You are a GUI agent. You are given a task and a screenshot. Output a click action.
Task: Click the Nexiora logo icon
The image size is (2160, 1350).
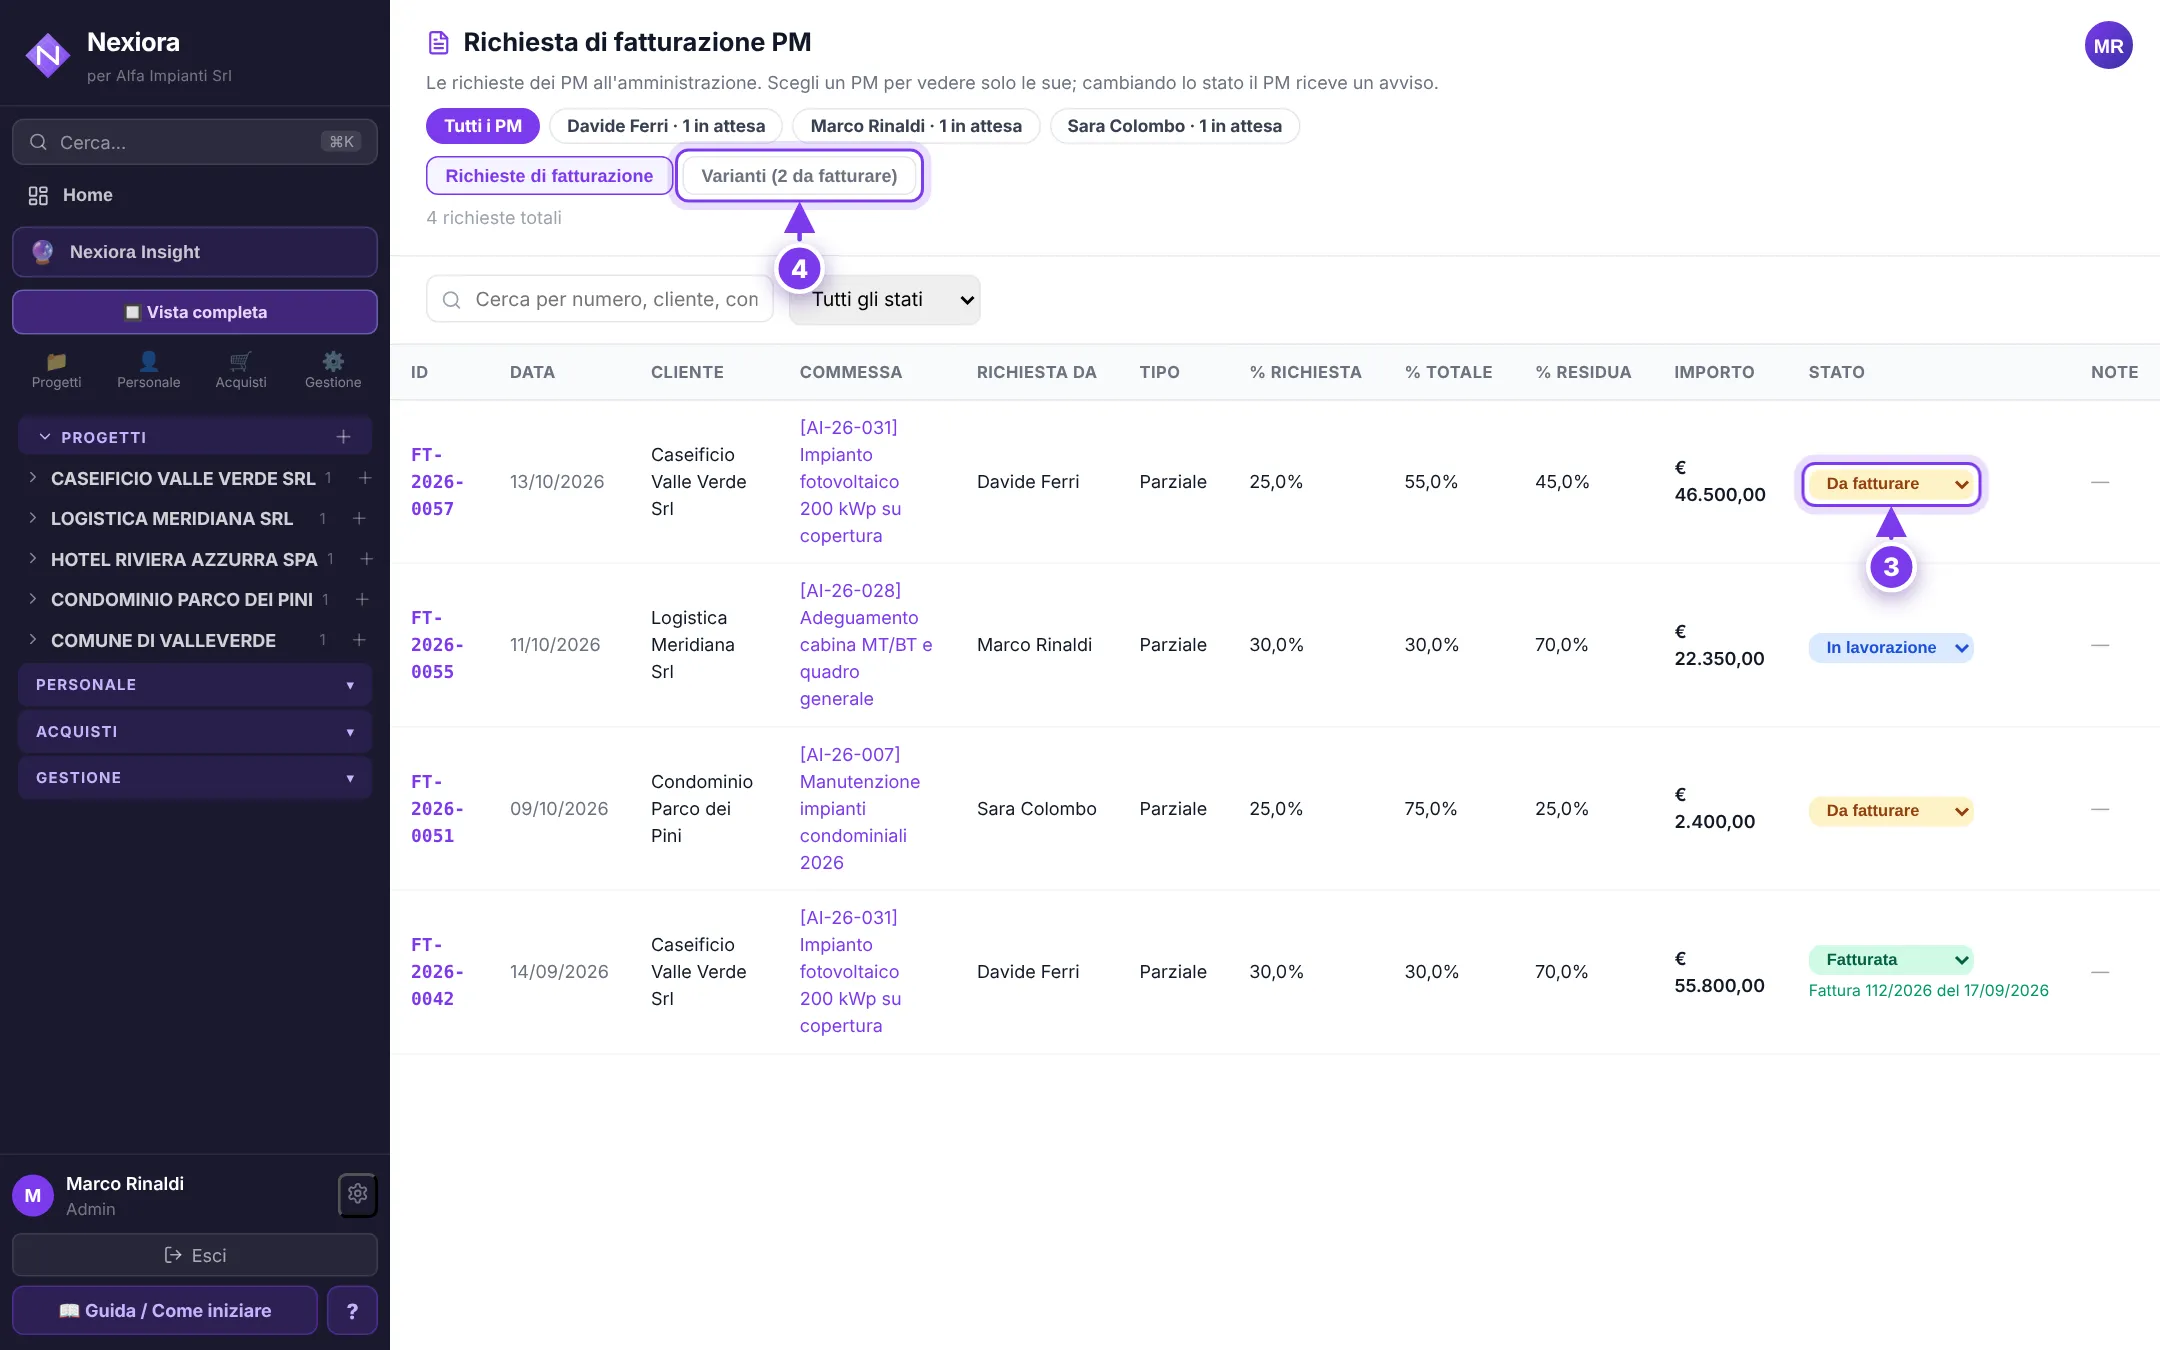tap(47, 56)
